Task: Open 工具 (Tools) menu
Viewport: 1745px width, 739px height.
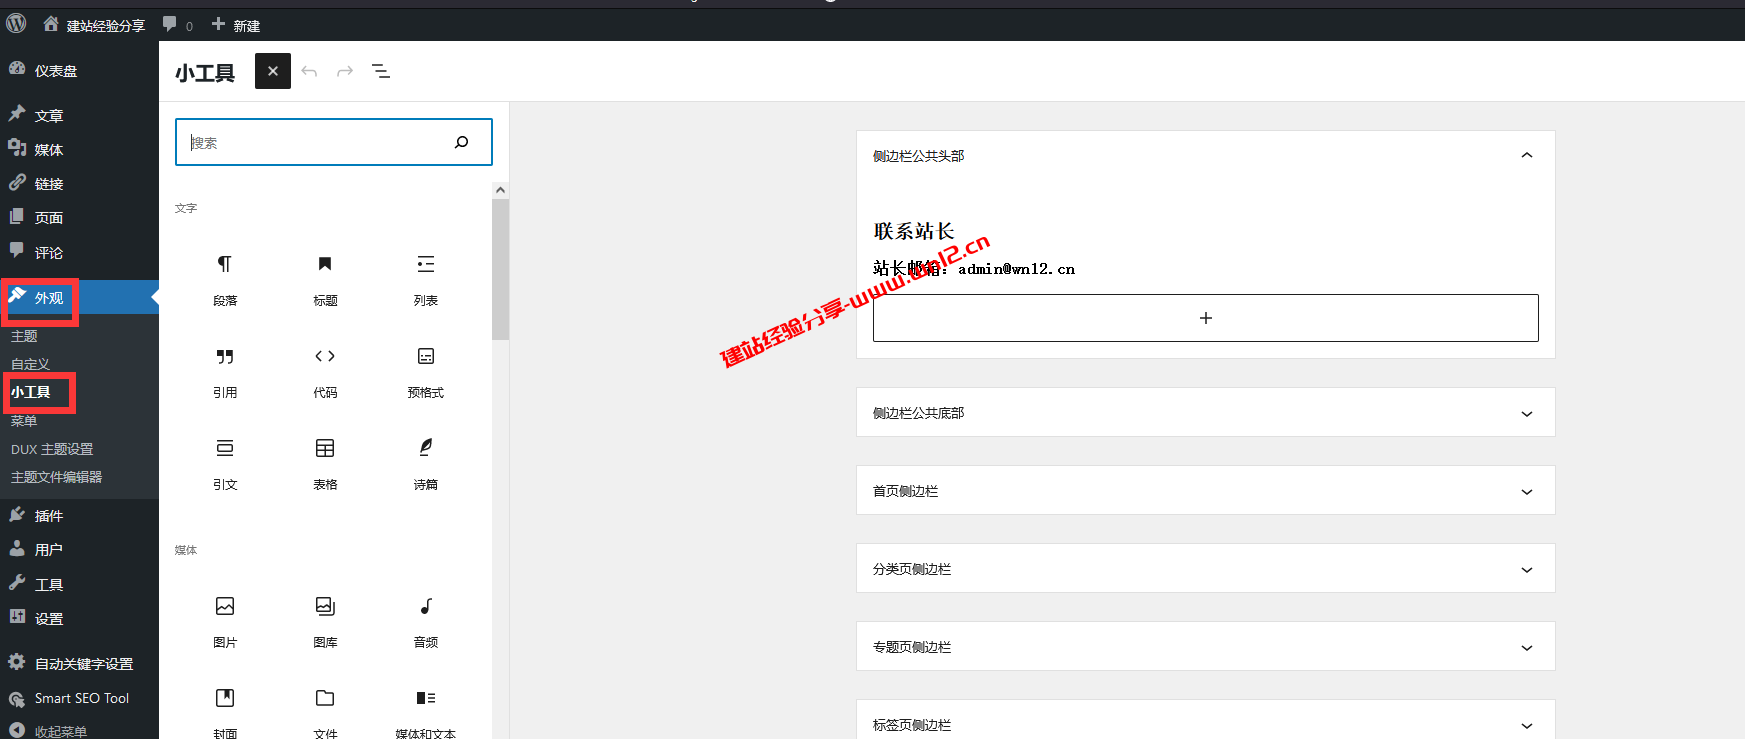Action: point(79,584)
